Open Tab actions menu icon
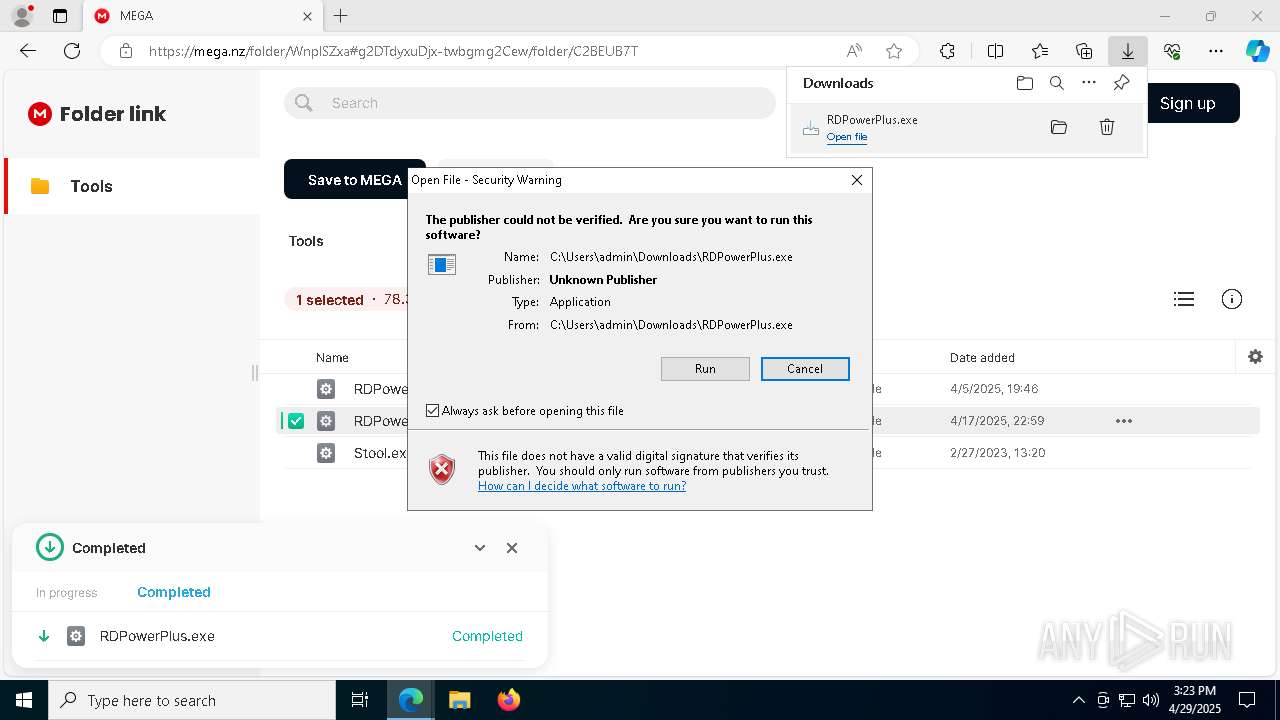The width and height of the screenshot is (1280, 720). point(60,16)
